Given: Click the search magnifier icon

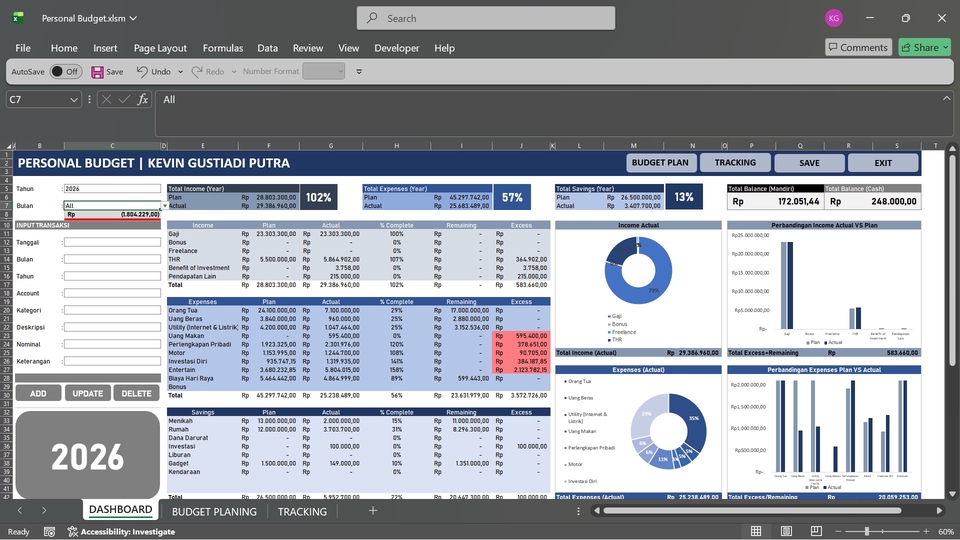Looking at the screenshot, I should 372,18.
